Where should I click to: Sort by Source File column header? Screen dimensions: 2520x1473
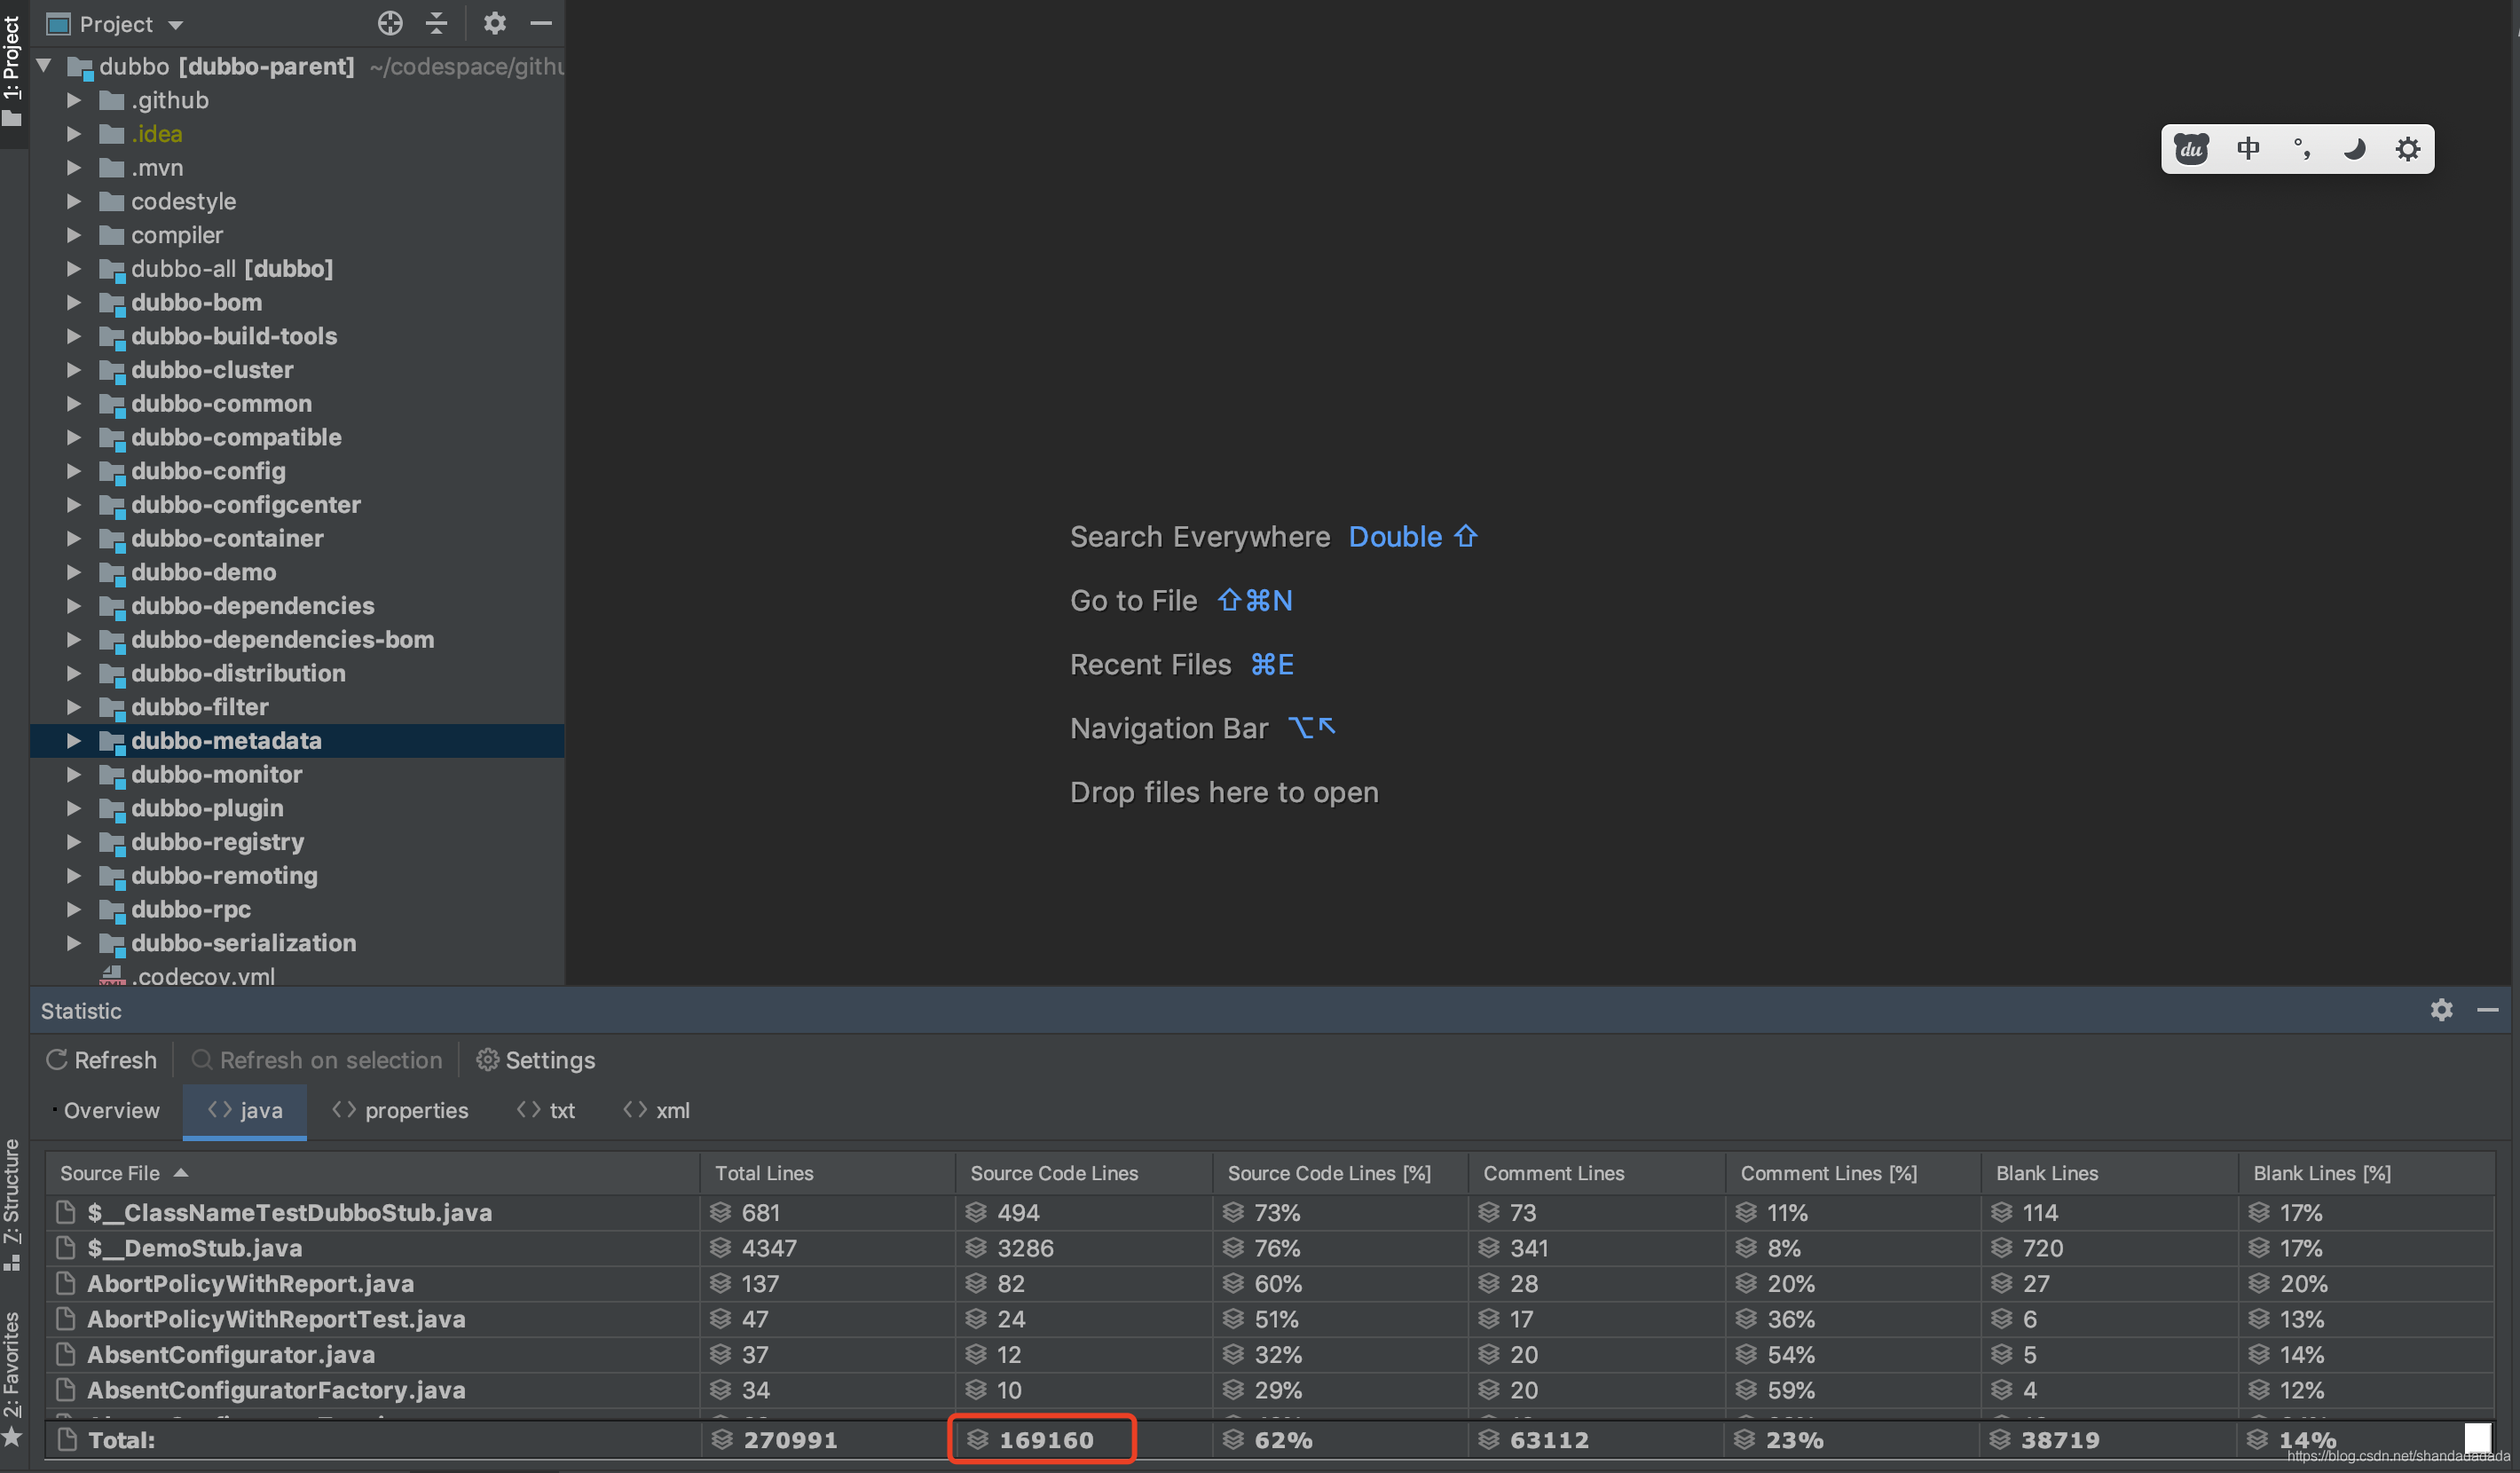pos(110,1173)
